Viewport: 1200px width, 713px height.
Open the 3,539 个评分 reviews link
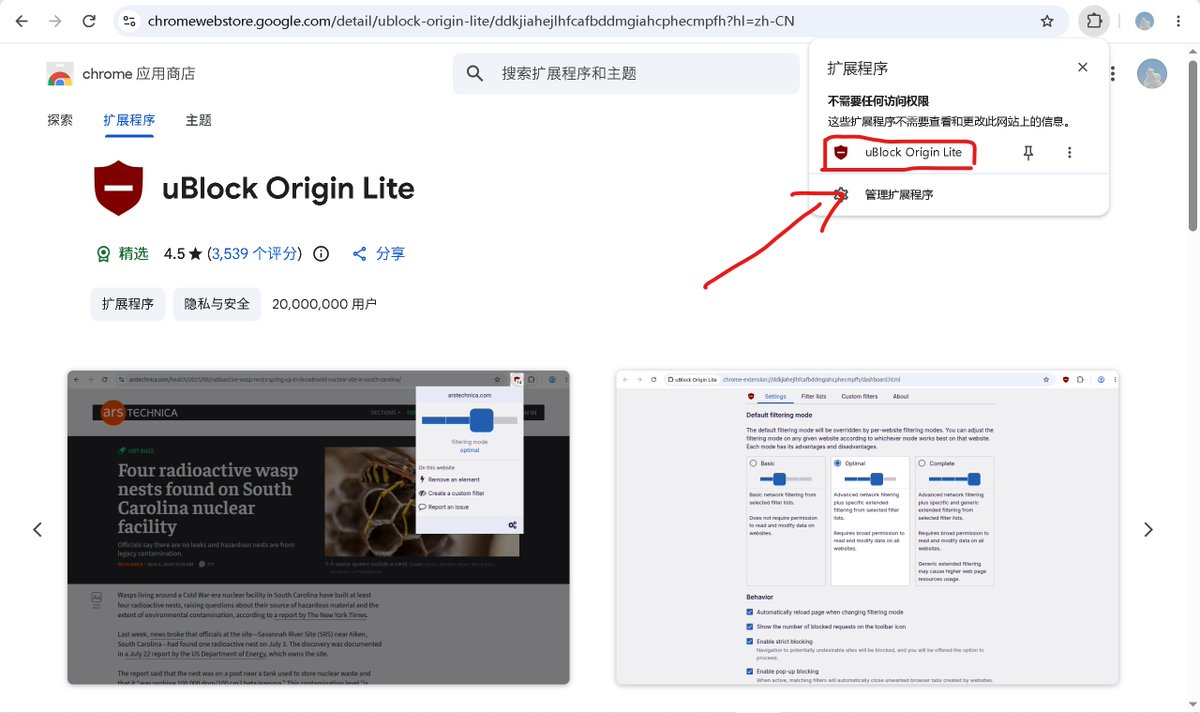(x=254, y=254)
